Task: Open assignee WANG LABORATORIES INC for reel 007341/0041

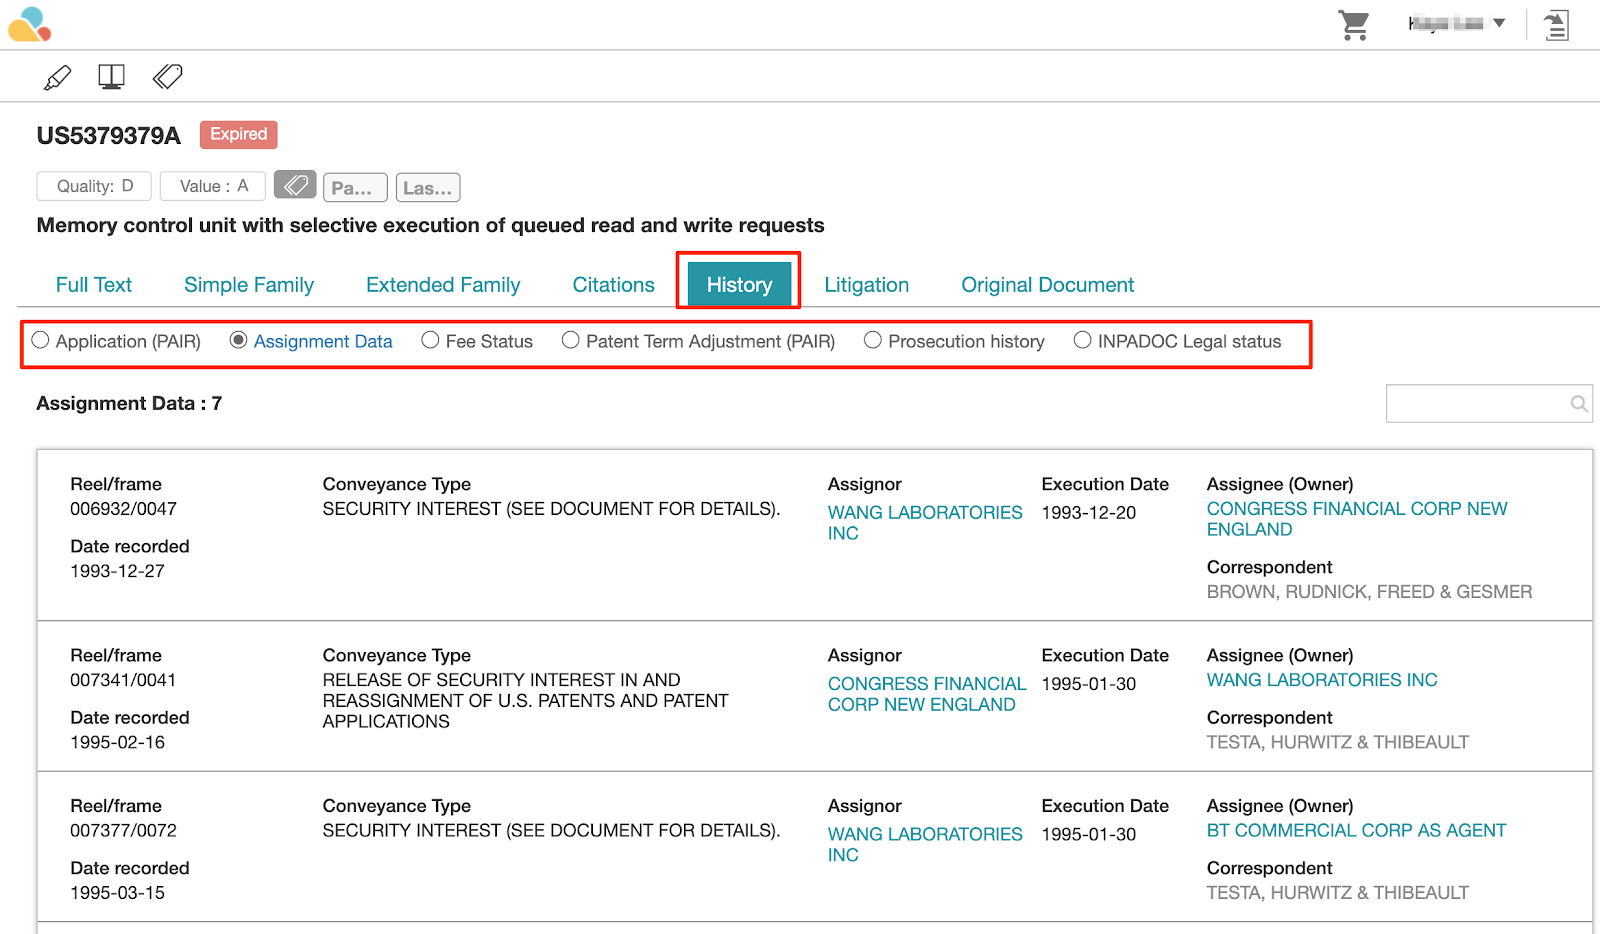Action: 1322,680
